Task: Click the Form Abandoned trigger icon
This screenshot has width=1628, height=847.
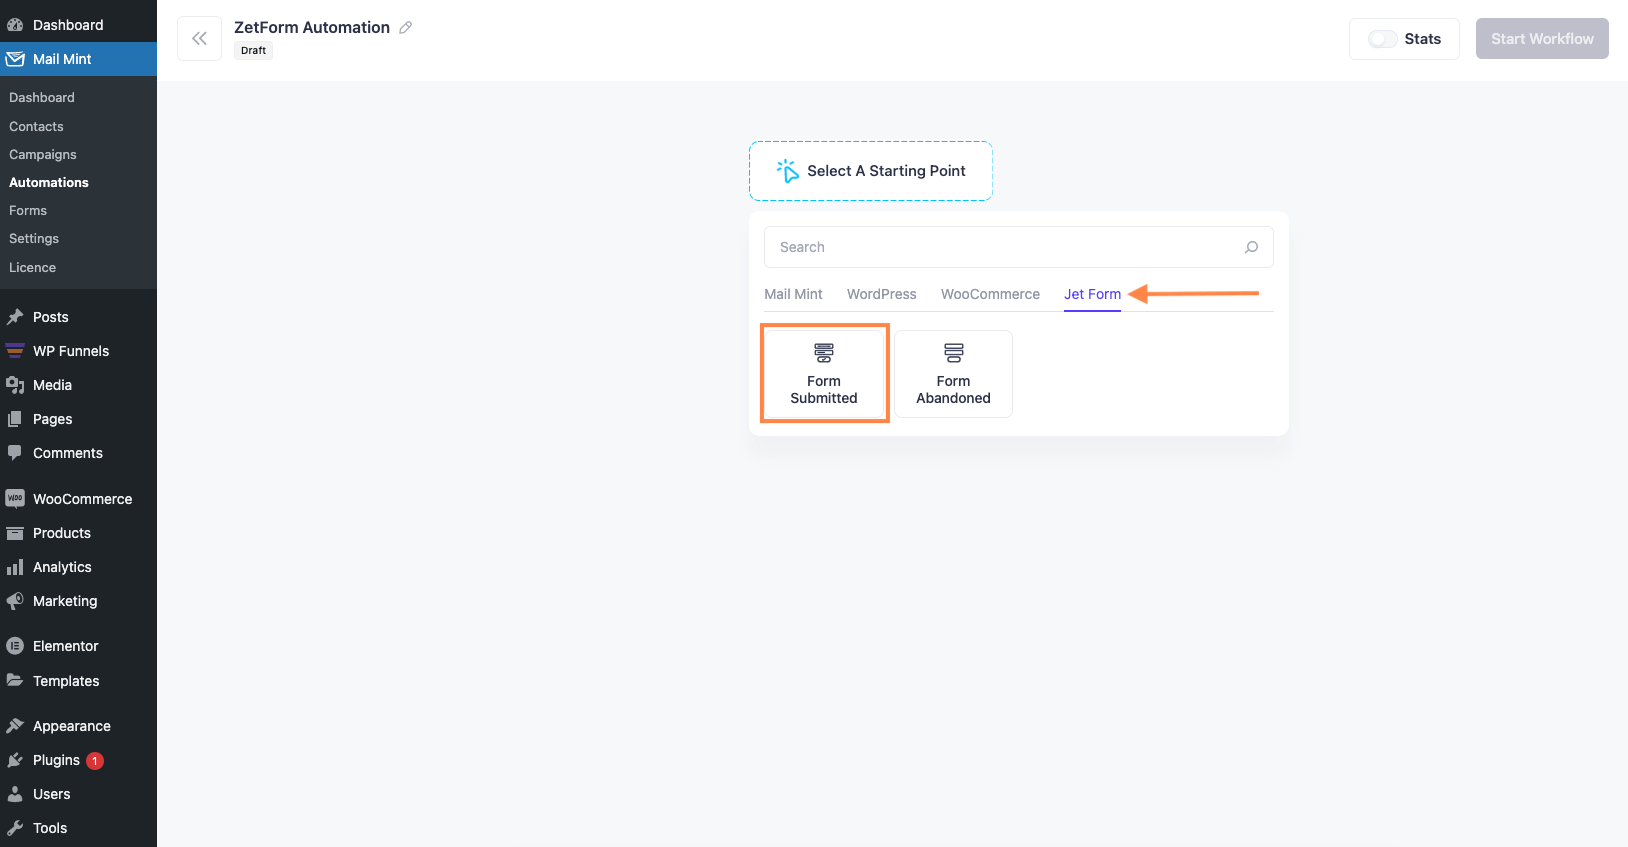Action: 954,353
